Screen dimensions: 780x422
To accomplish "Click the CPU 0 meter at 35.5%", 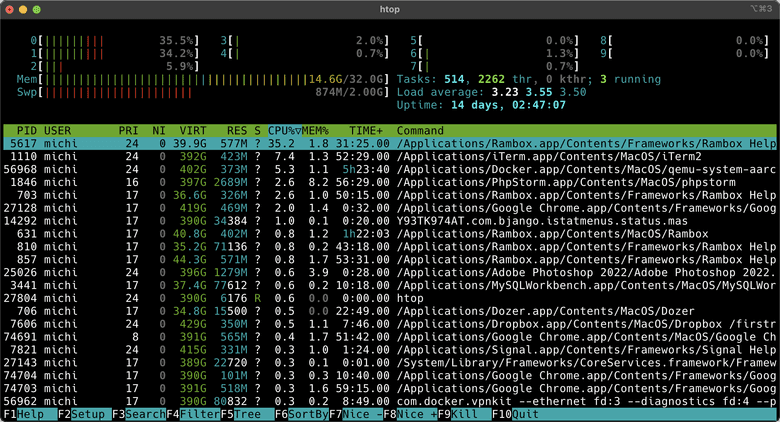I will pos(114,40).
